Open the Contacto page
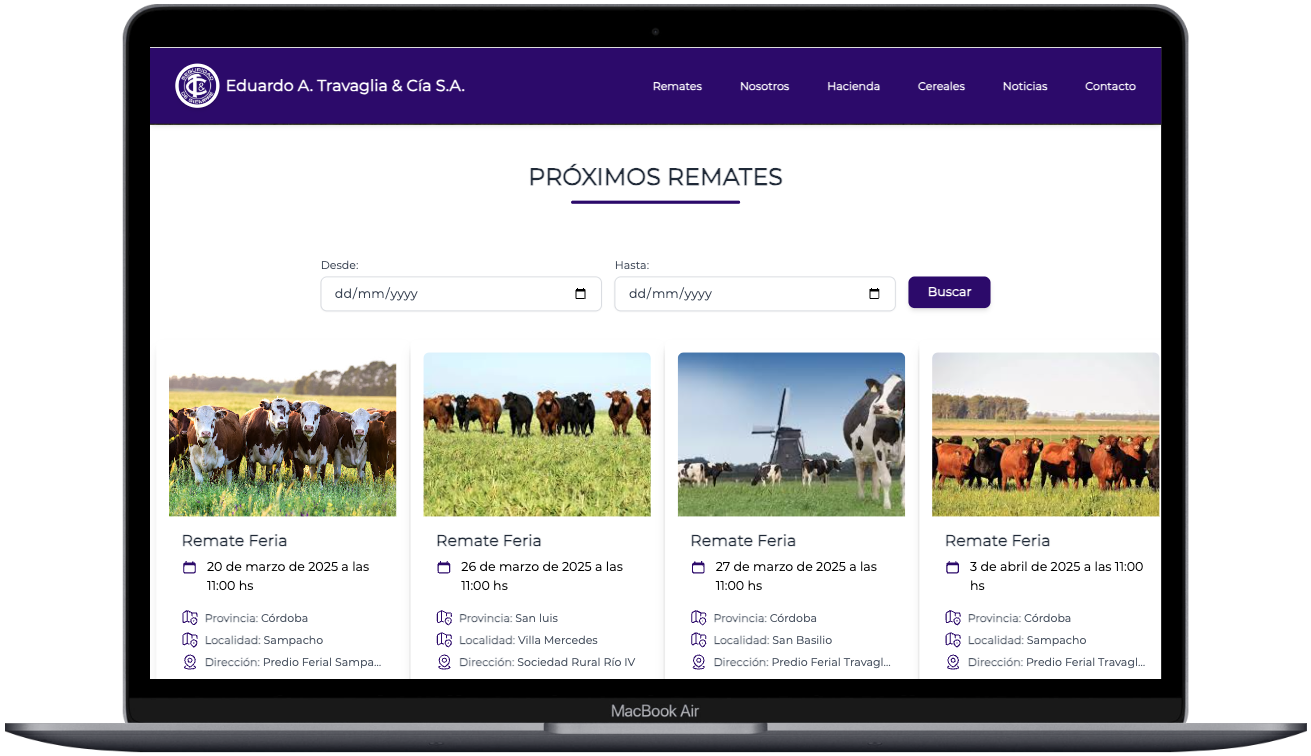 coord(1110,87)
